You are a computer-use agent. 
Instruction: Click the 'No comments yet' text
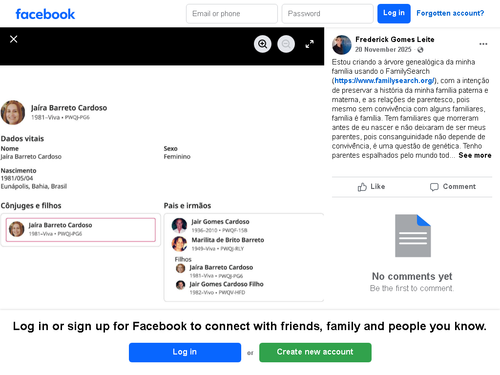click(x=412, y=276)
